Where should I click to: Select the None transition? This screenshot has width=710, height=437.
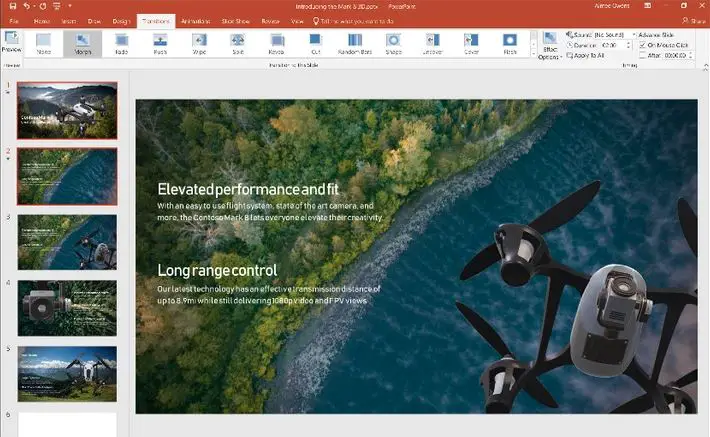[x=43, y=44]
